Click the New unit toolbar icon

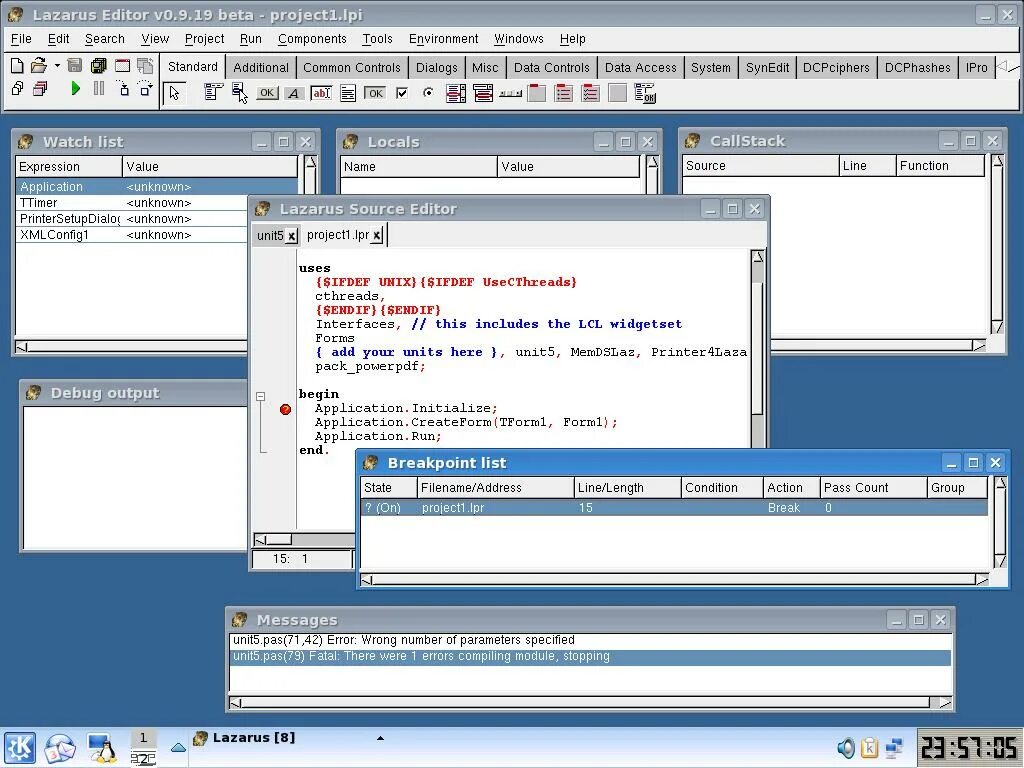coord(18,65)
